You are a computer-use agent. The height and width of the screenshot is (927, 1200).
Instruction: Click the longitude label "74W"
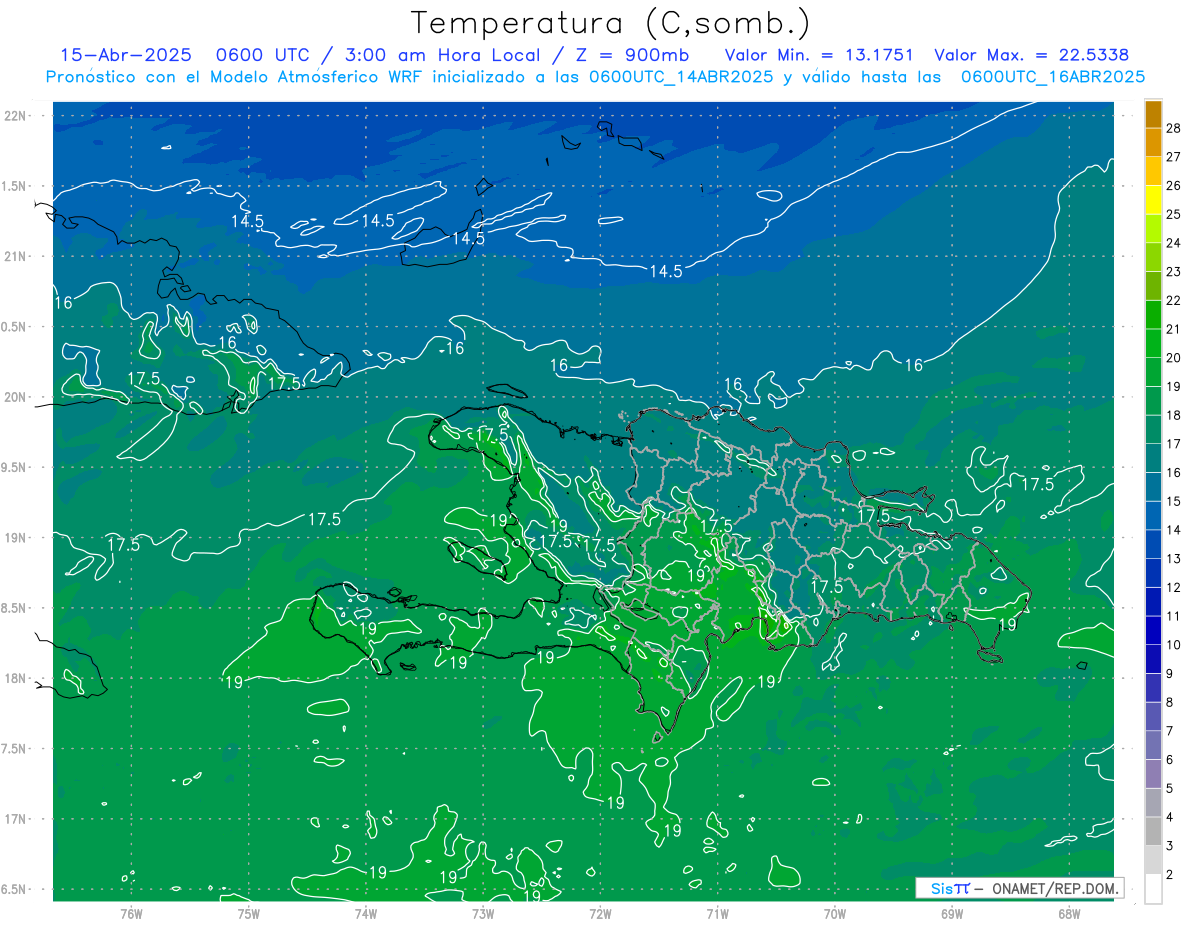click(x=365, y=914)
